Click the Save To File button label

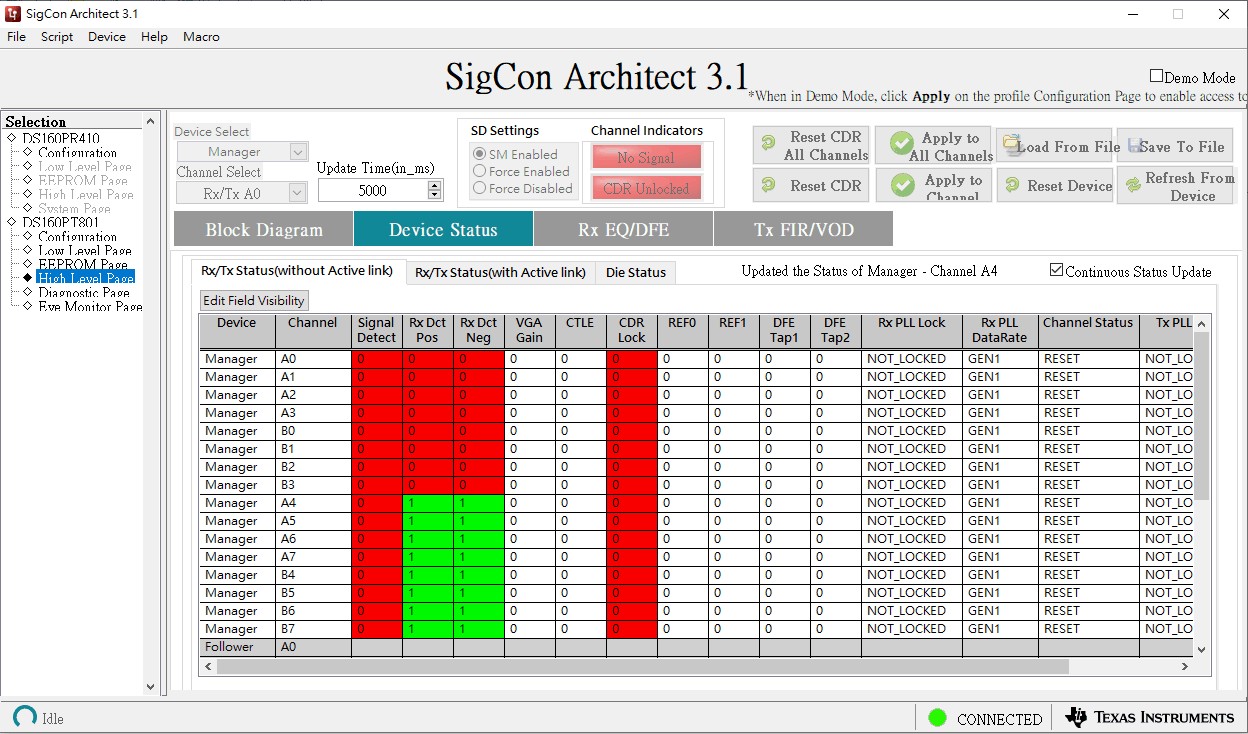[1184, 146]
